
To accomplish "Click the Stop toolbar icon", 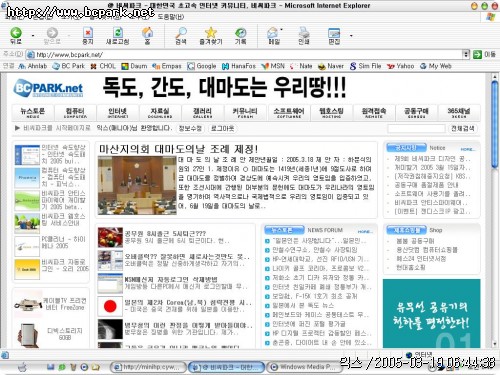I will [87, 33].
